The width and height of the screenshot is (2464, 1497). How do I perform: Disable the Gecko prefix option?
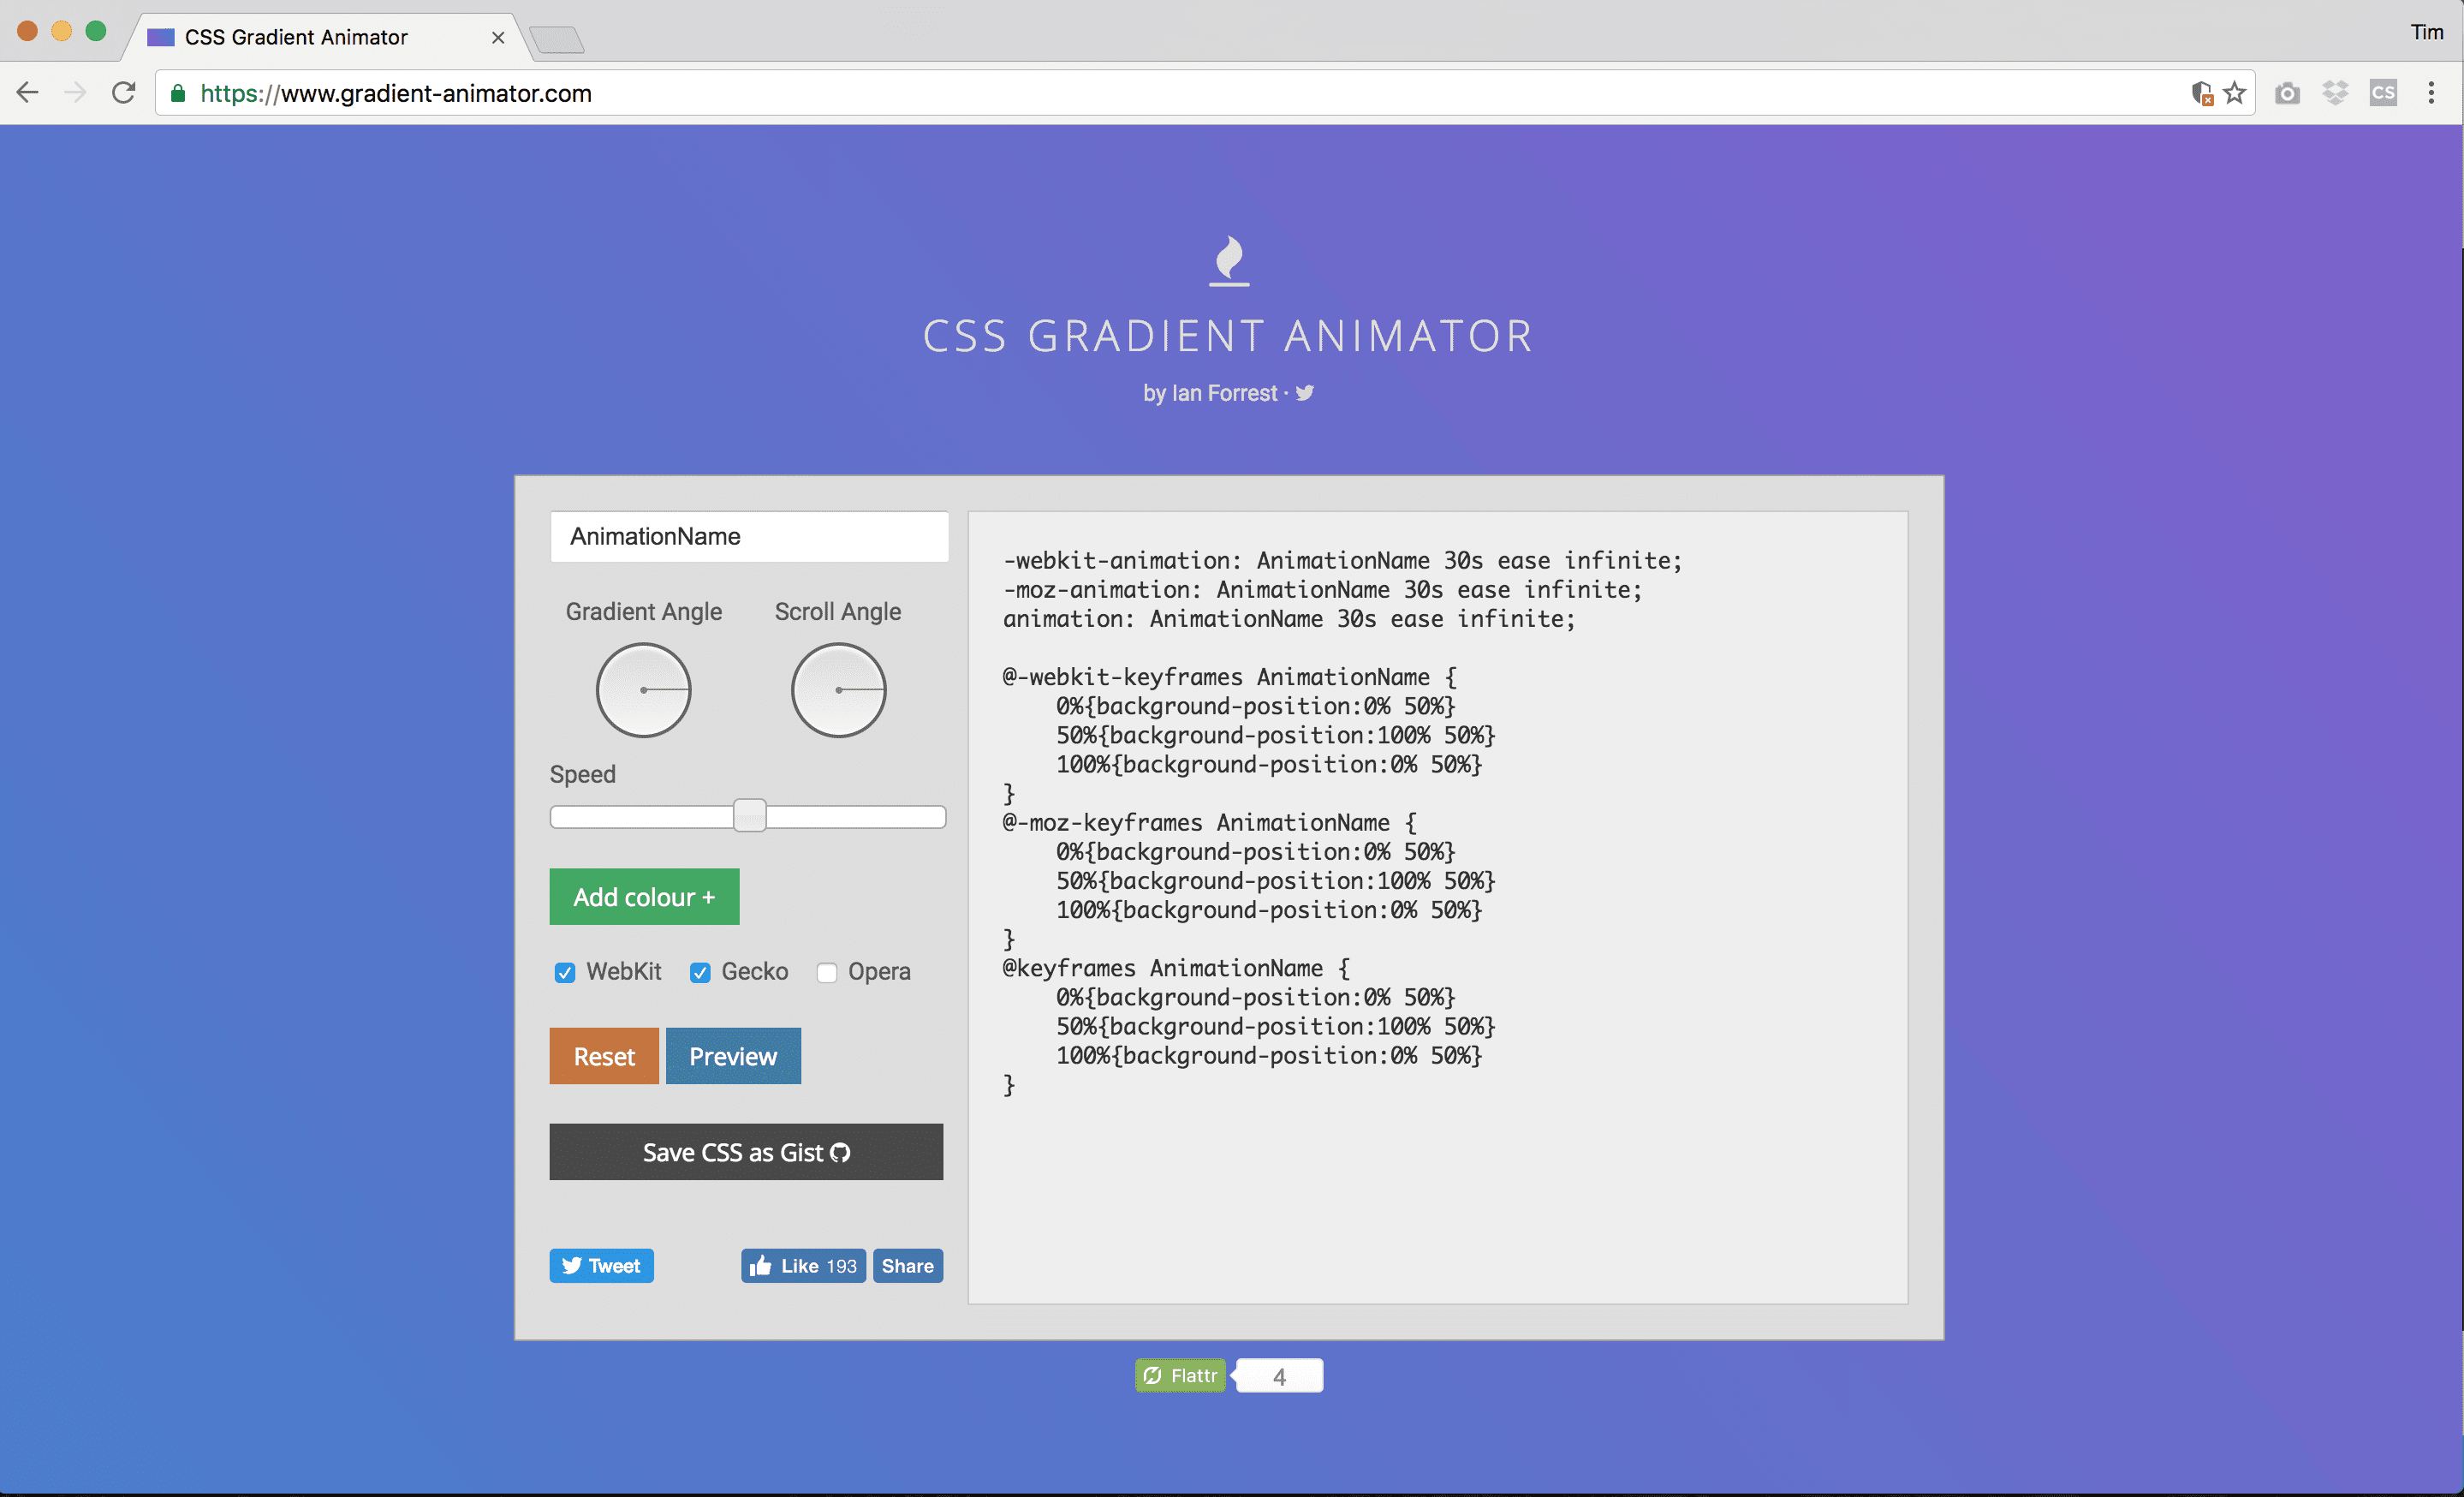coord(700,971)
